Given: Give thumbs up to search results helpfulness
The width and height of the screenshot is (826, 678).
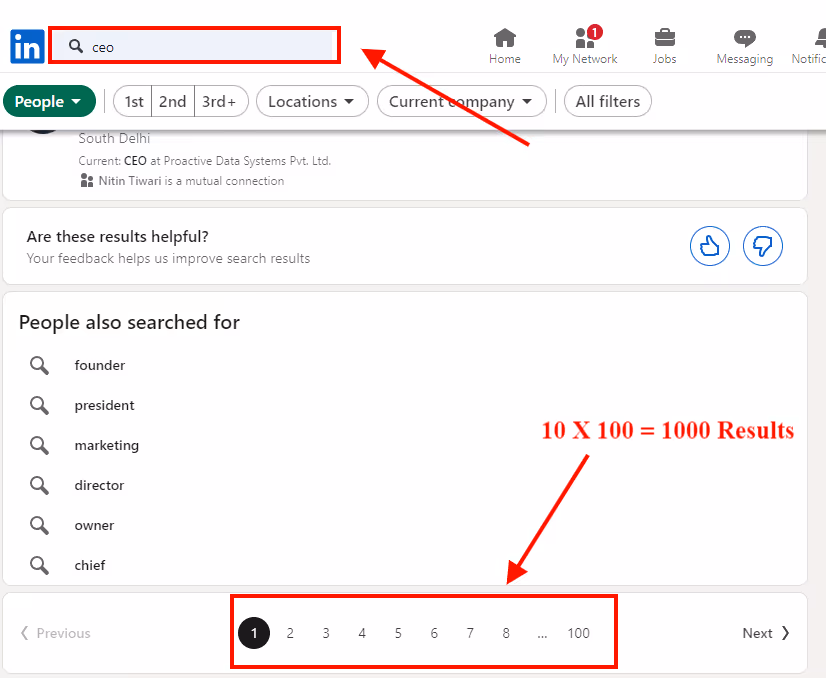Looking at the screenshot, I should (x=710, y=246).
